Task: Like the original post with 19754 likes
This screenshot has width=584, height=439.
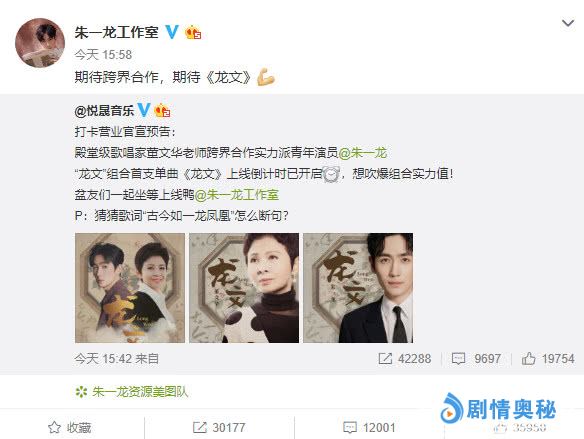Action: click(x=528, y=359)
